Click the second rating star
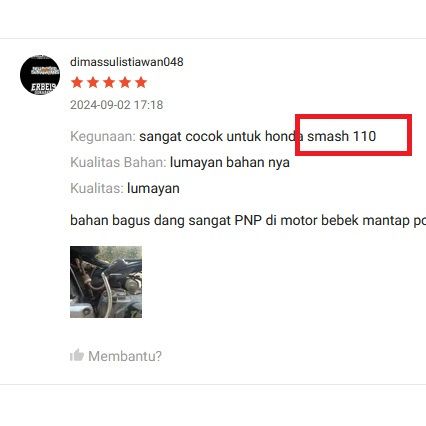 [x=93, y=82]
